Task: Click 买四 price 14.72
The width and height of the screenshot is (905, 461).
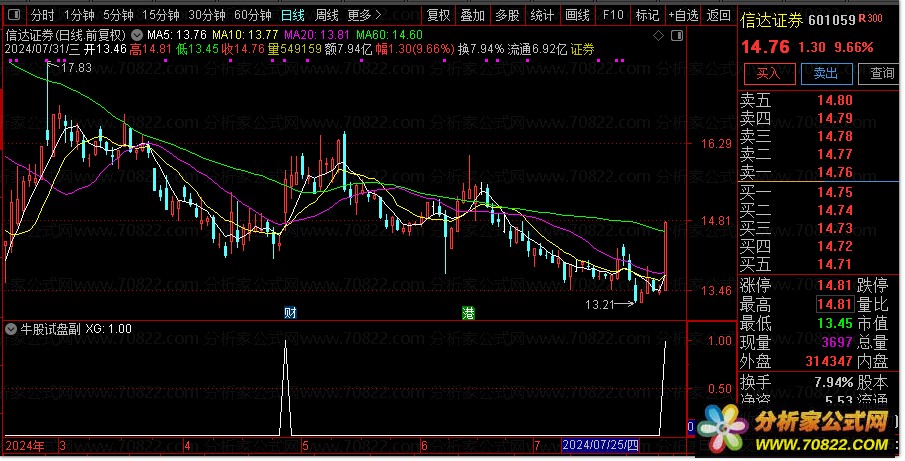Action: pyautogui.click(x=835, y=246)
